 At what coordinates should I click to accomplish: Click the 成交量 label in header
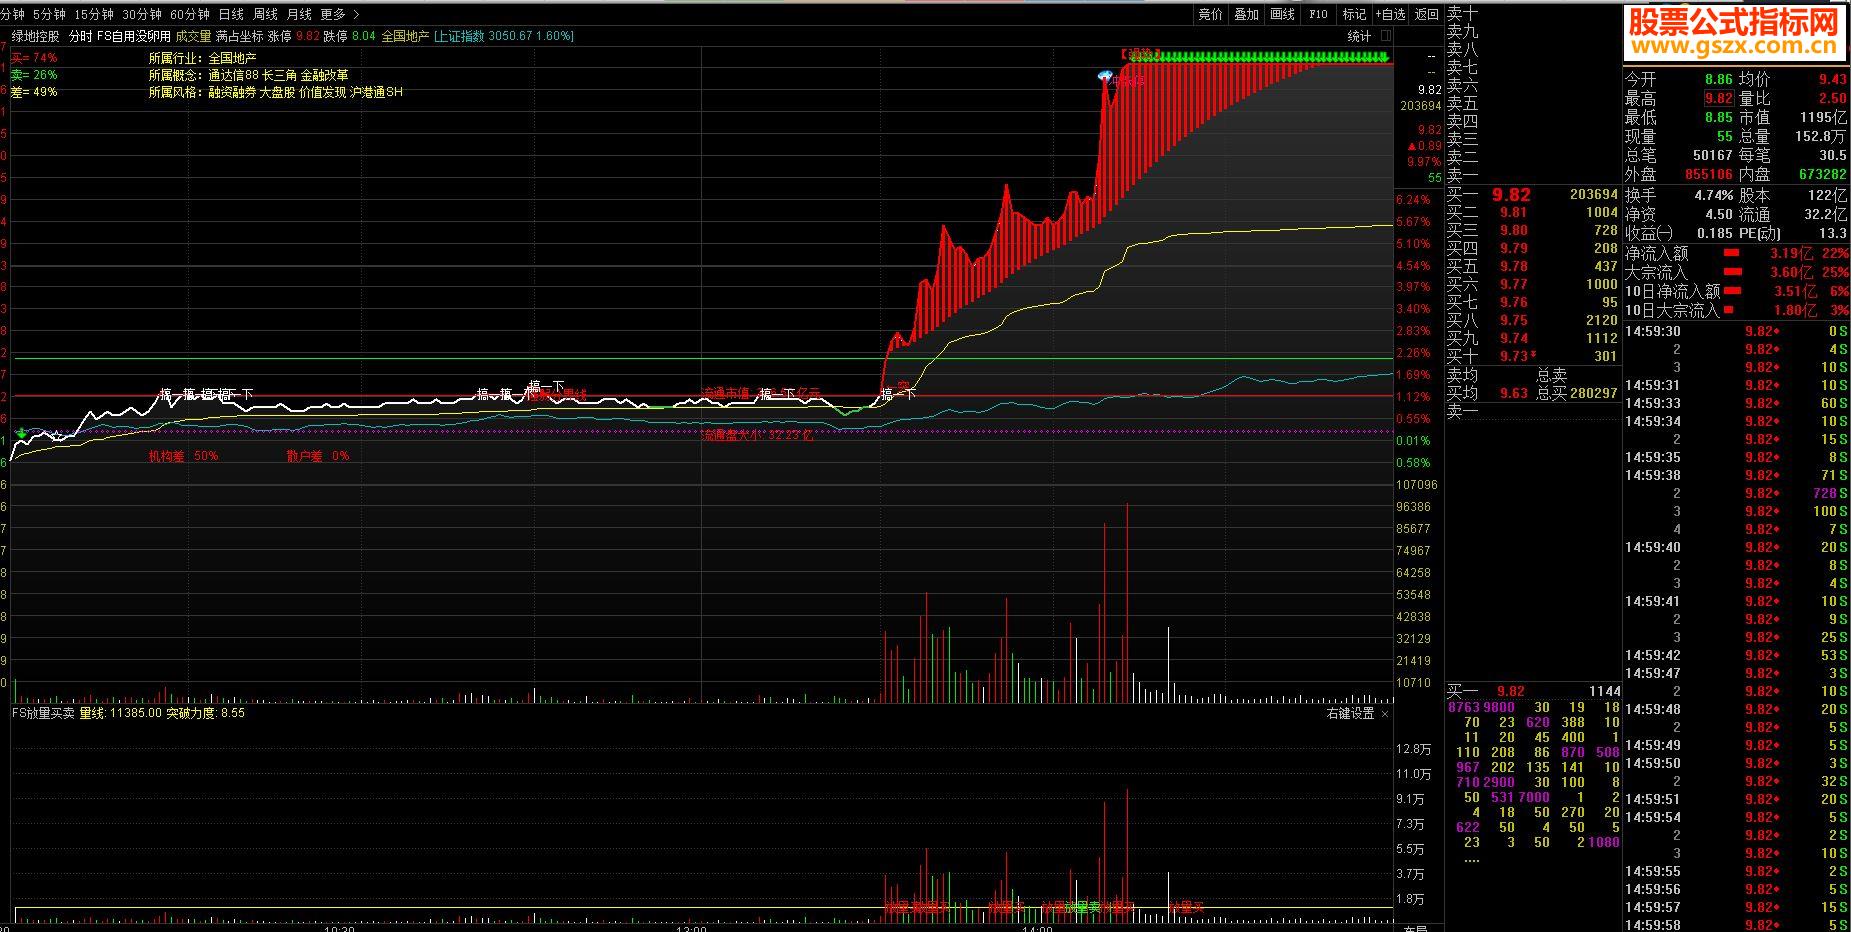coord(194,36)
